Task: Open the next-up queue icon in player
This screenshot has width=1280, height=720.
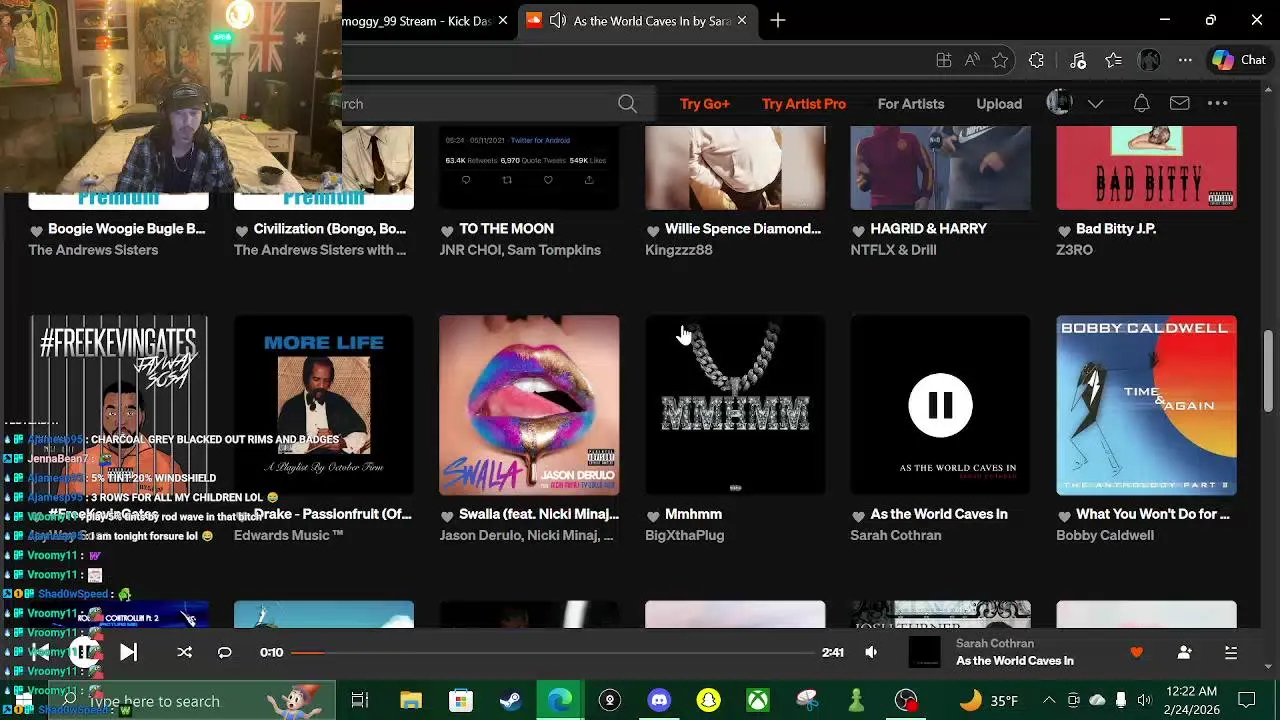Action: point(1231,653)
